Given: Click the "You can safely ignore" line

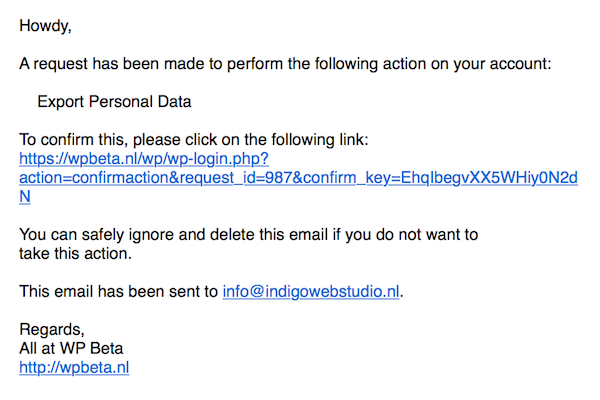Looking at the screenshot, I should pyautogui.click(x=249, y=235).
